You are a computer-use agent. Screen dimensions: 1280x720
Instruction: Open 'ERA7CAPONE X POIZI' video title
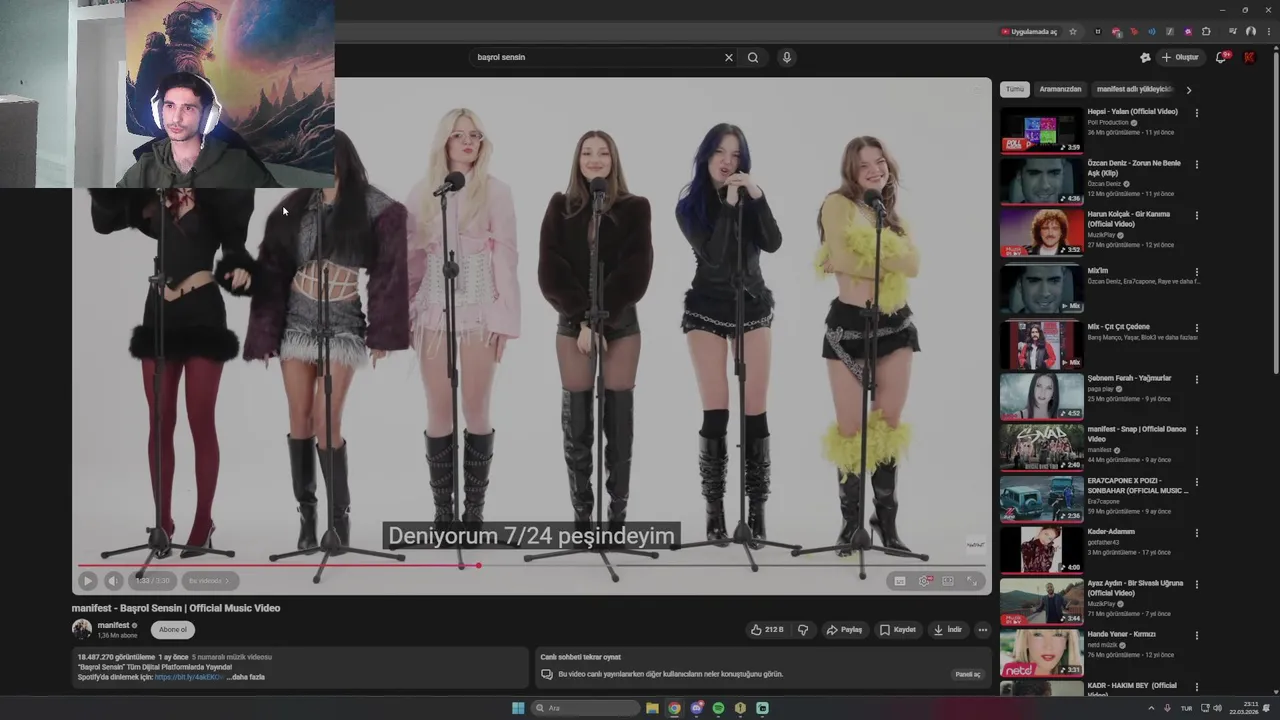1138,485
